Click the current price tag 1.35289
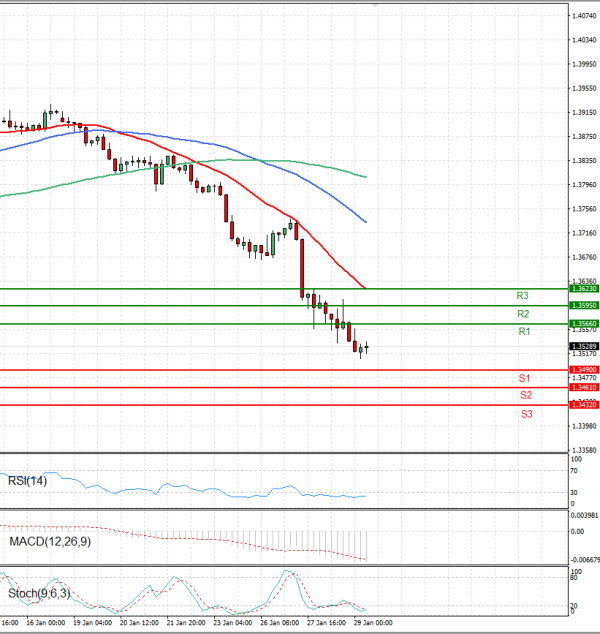Screen dimensions: 600x634 [x=584, y=346]
